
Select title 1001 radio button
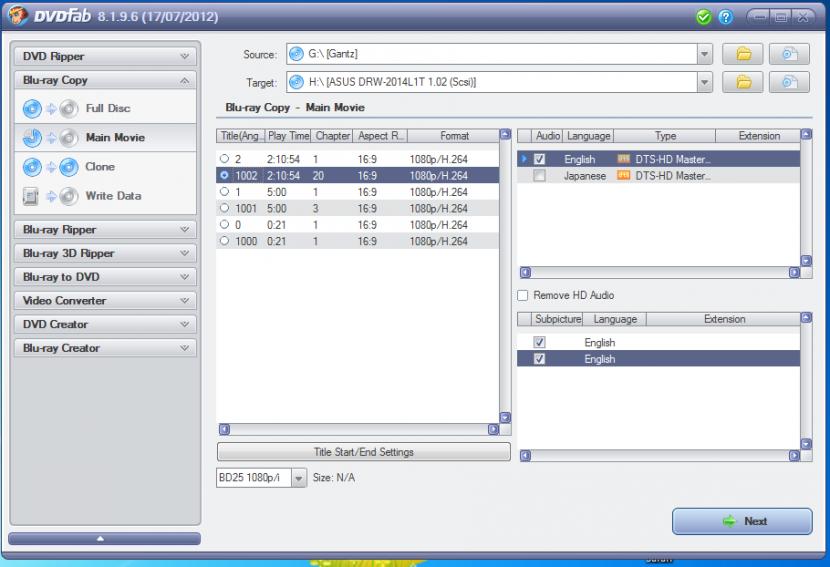224,208
